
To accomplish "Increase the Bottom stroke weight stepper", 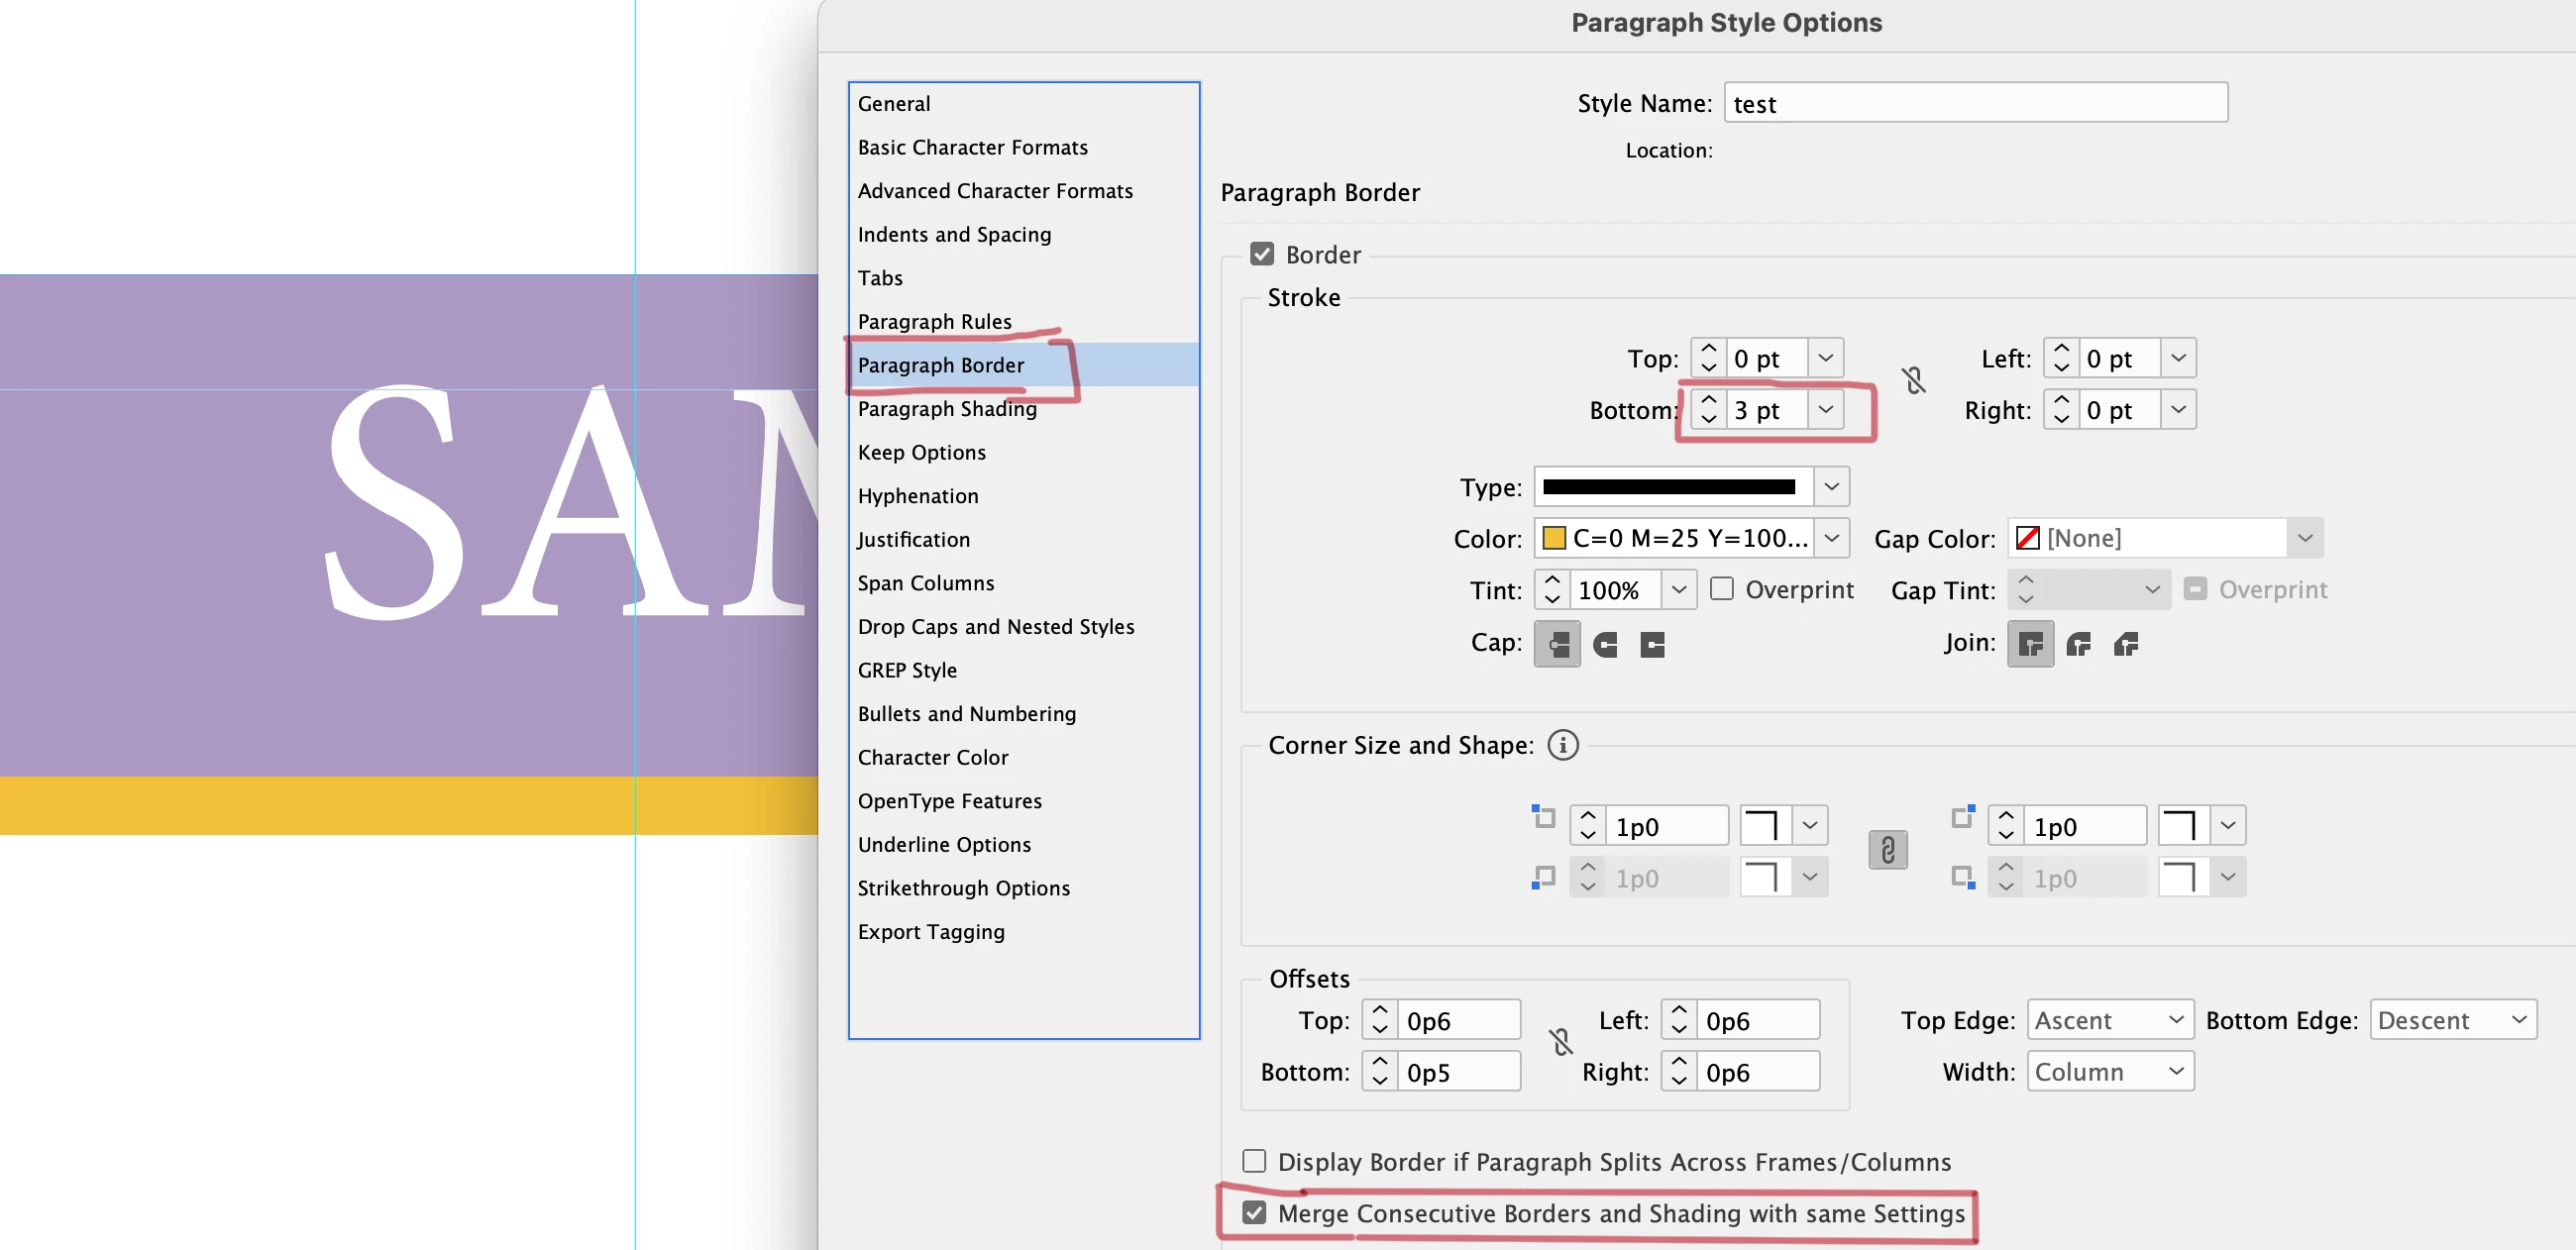I will [x=1708, y=400].
